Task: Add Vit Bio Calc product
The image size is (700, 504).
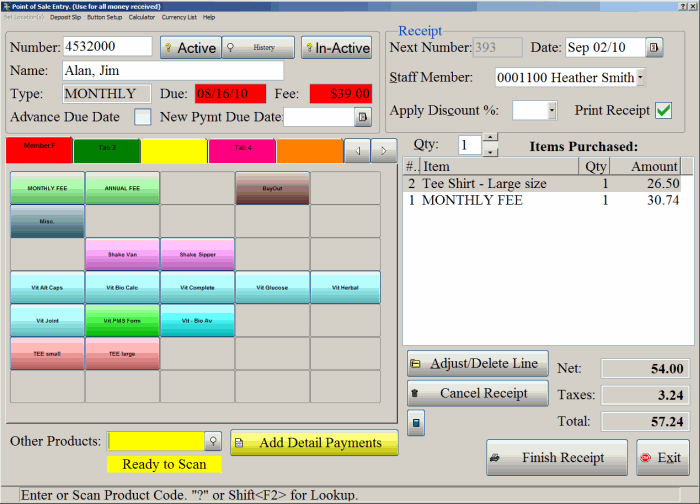Action: [122, 287]
